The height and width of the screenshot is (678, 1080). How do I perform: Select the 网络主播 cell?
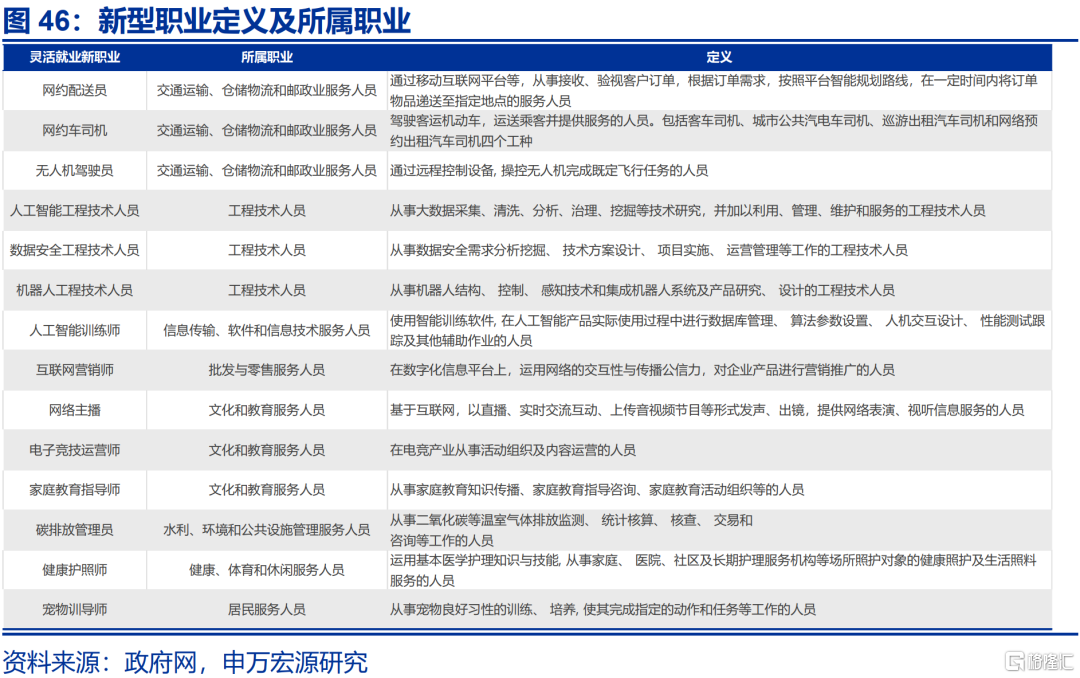(x=74, y=410)
